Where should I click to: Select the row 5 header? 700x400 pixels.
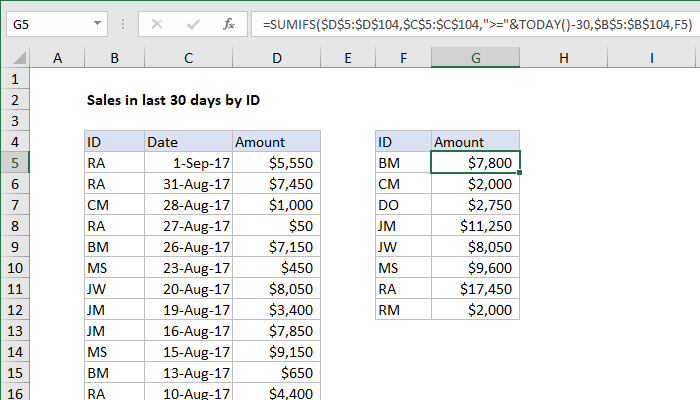point(14,162)
